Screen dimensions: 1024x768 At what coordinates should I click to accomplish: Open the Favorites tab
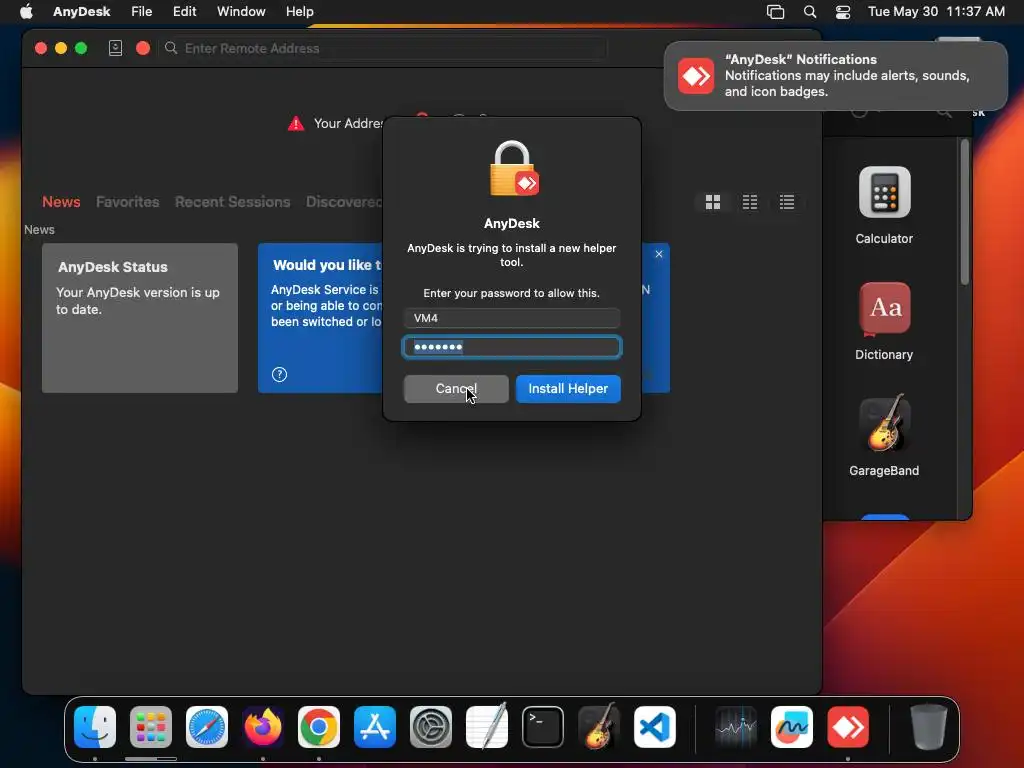[127, 202]
